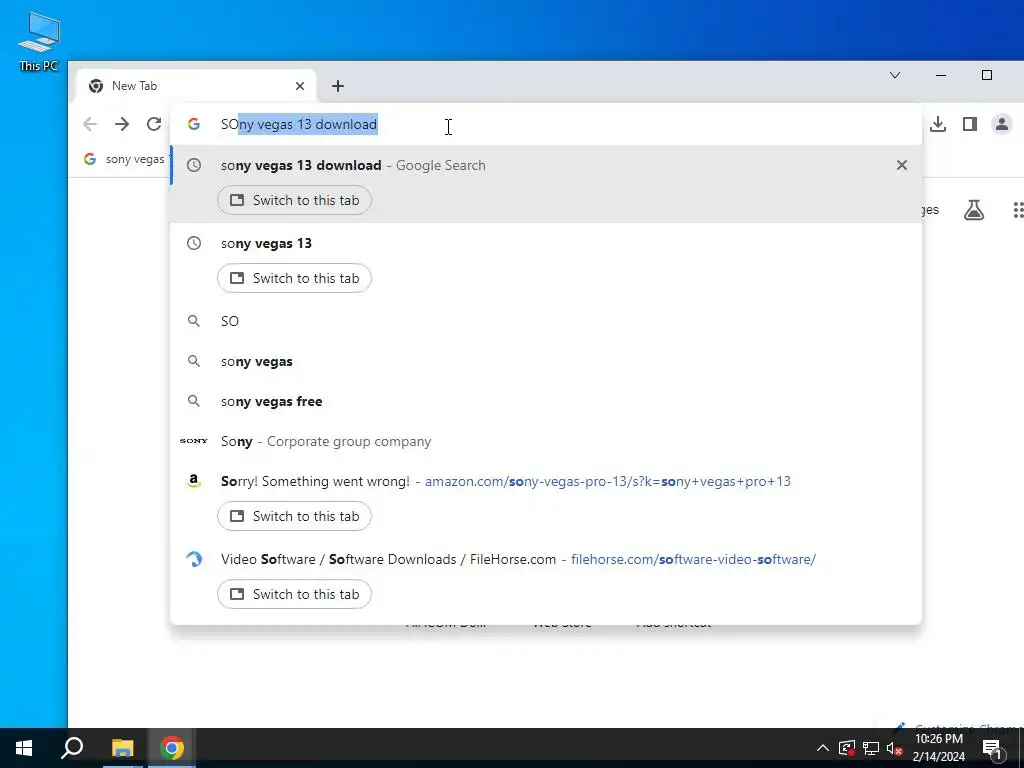Viewport: 1024px width, 768px height.
Task: Open the Search Labs flask icon
Action: [974, 210]
